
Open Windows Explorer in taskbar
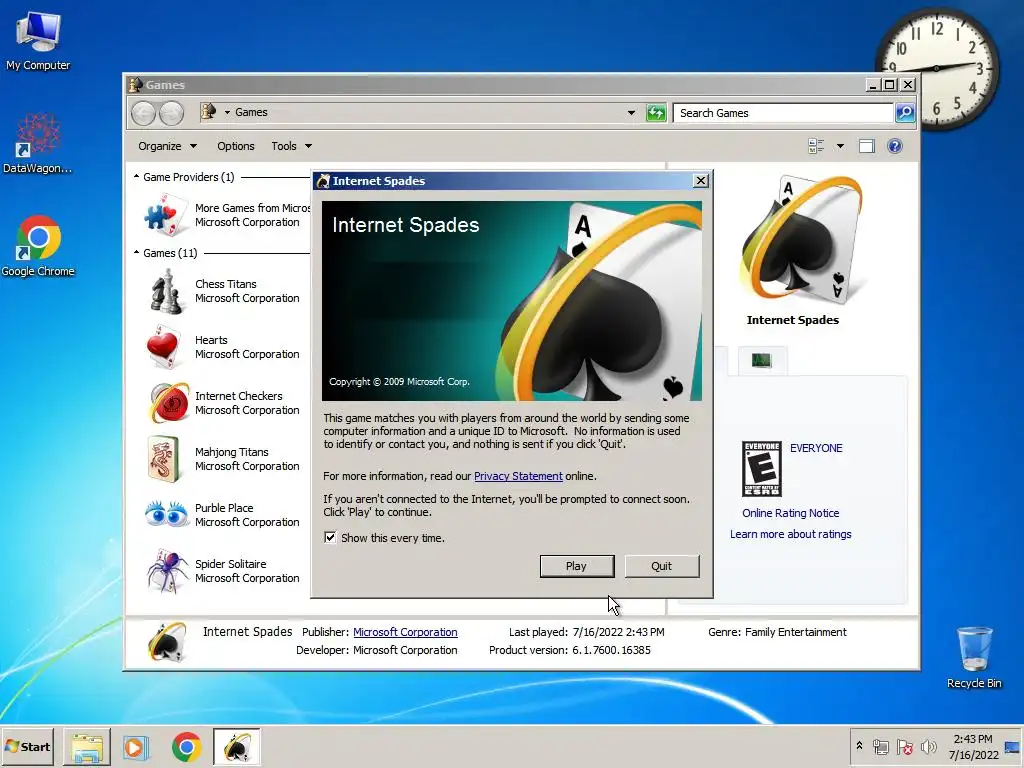coord(87,746)
